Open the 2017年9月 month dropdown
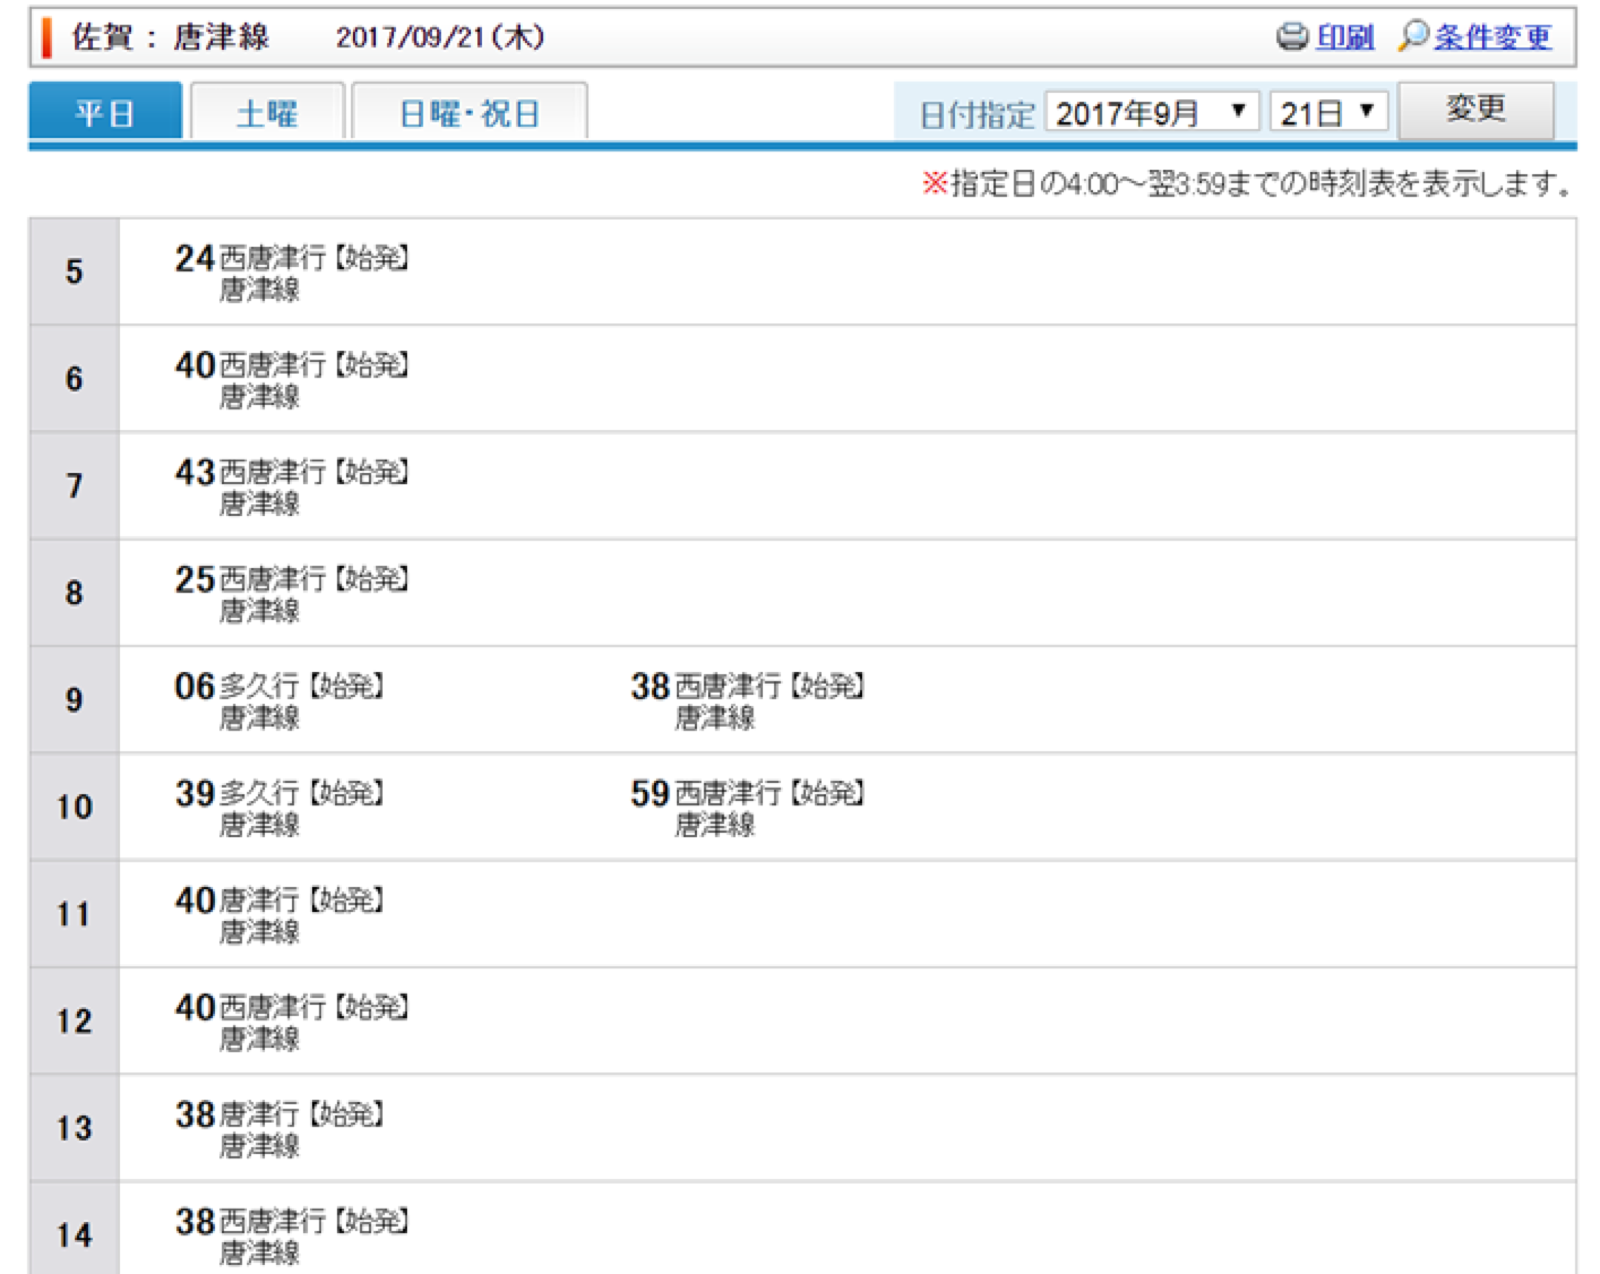 tap(1152, 112)
